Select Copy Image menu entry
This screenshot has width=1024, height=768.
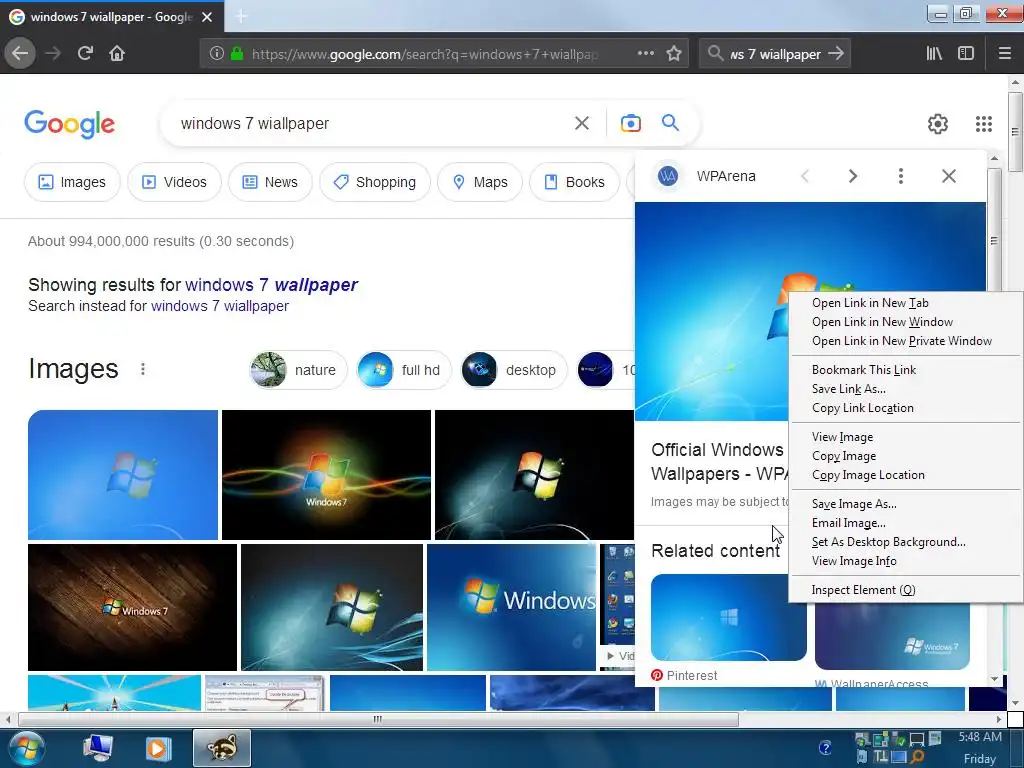[905, 456]
